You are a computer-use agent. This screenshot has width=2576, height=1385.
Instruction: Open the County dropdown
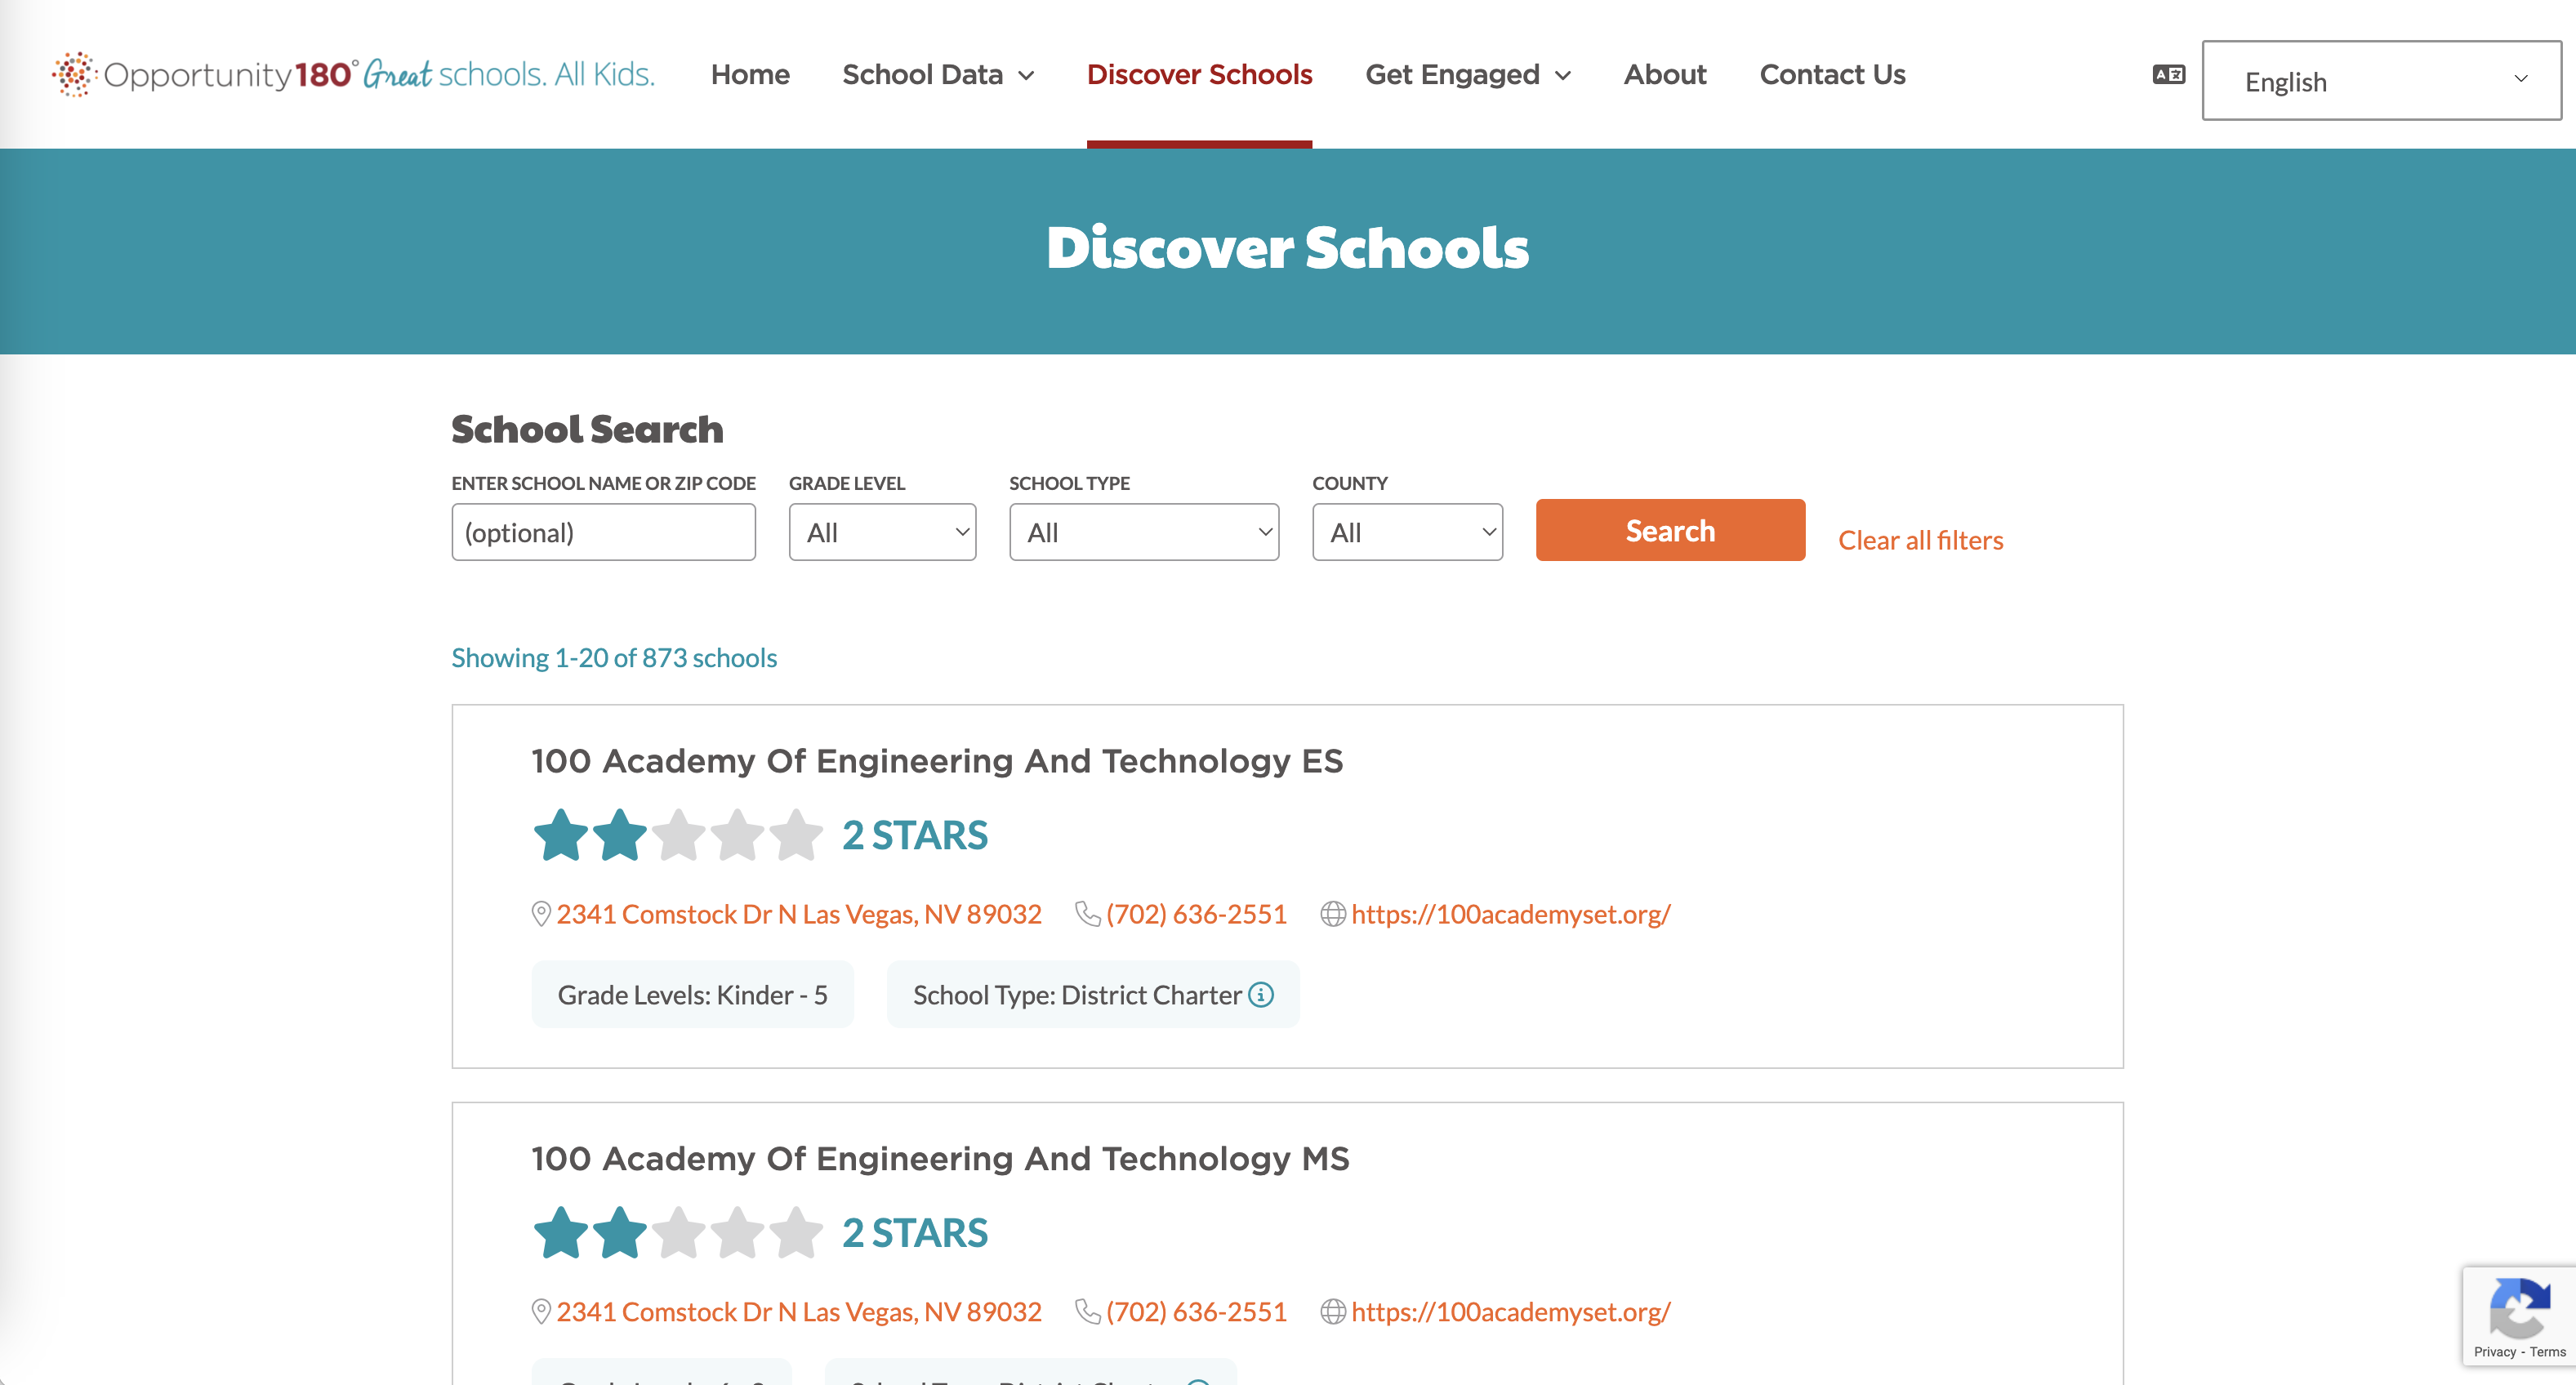click(x=1407, y=532)
